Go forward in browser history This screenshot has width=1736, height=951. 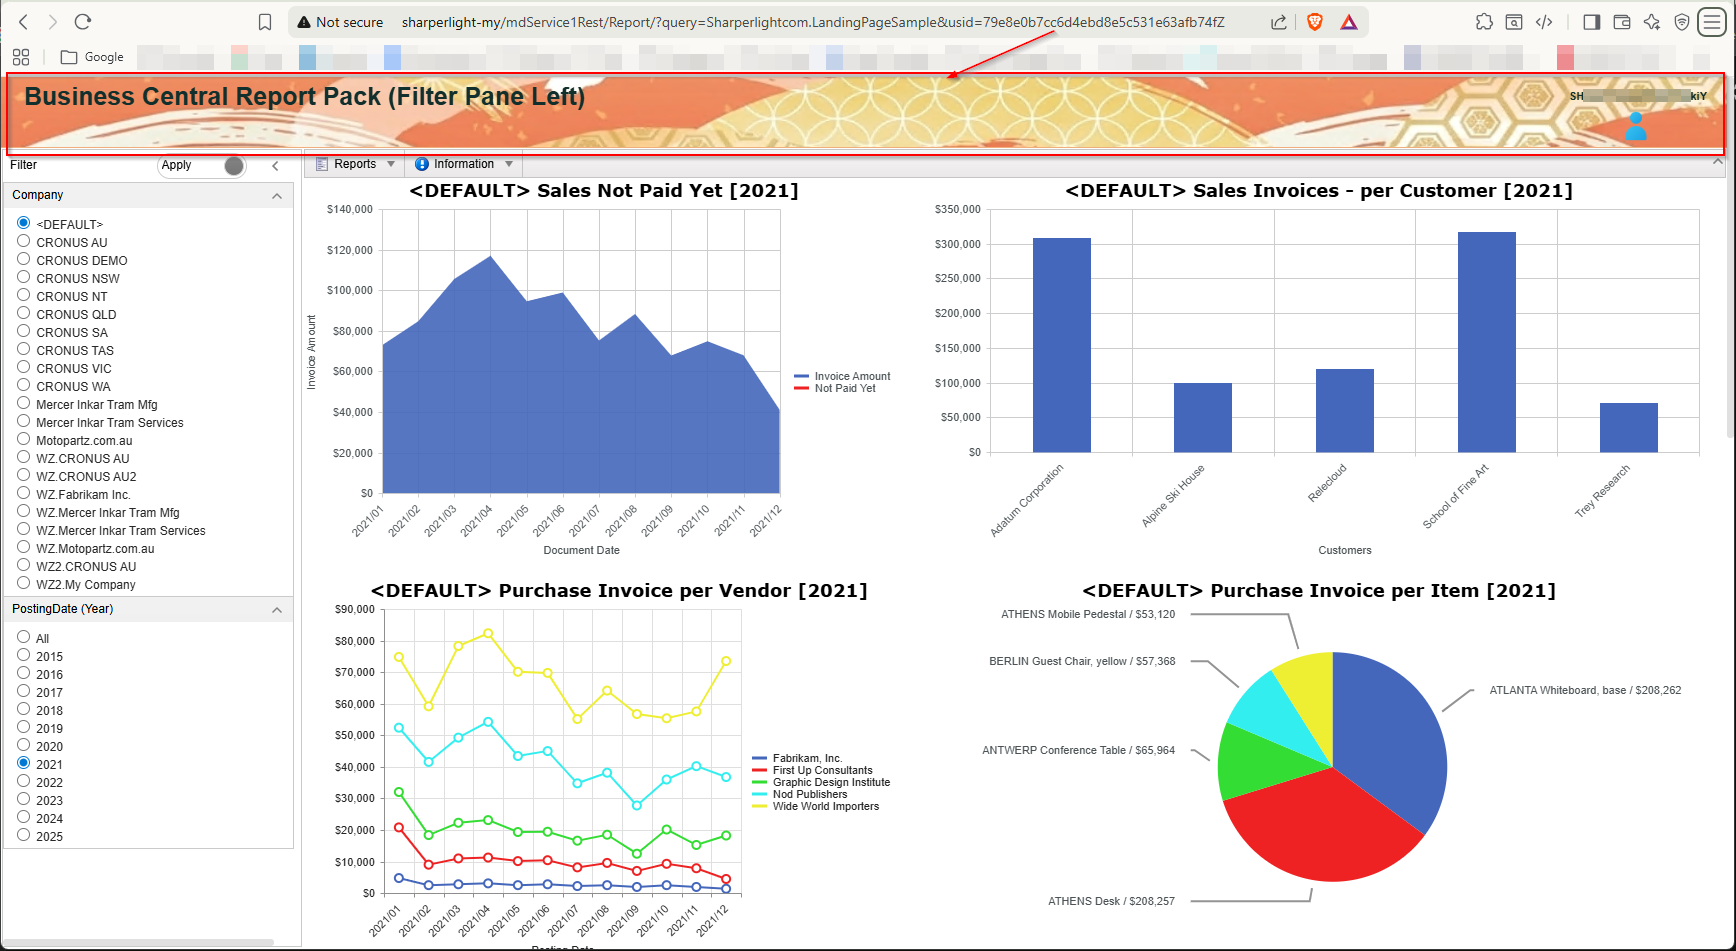[x=53, y=22]
